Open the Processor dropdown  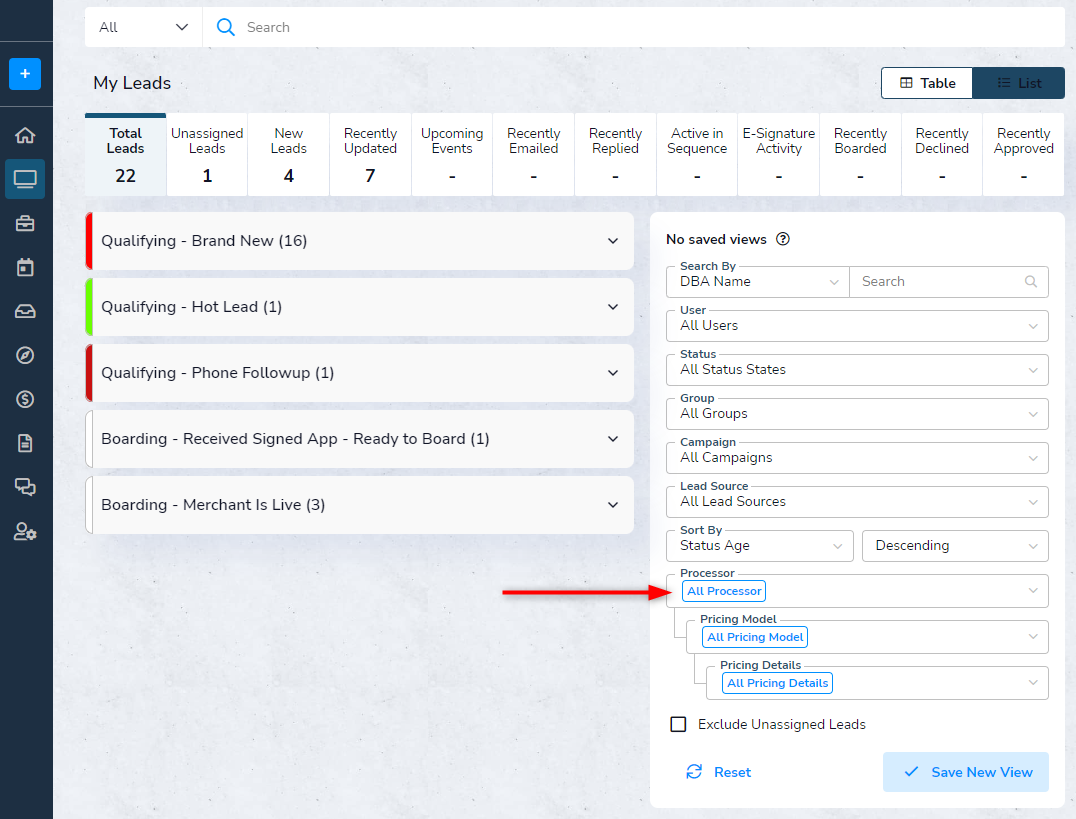pyautogui.click(x=857, y=591)
